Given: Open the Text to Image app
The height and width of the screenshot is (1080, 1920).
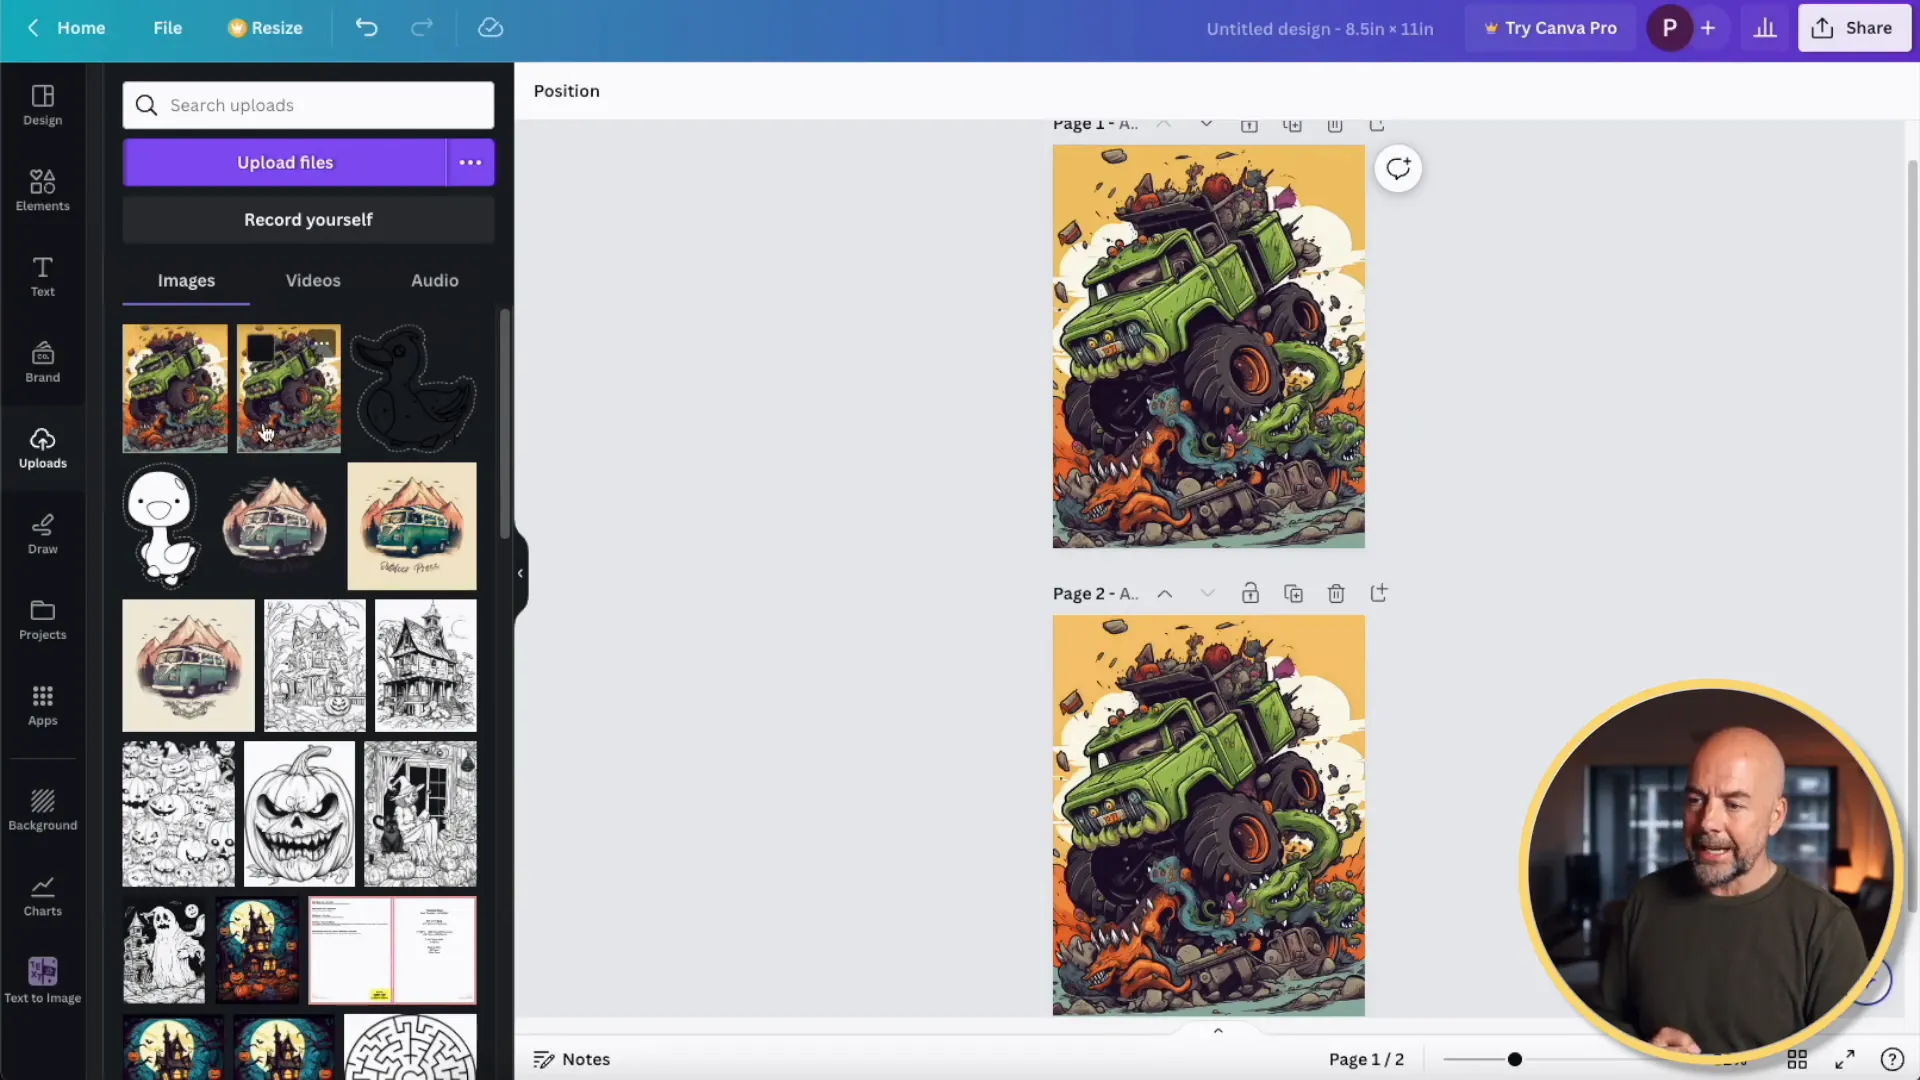Looking at the screenshot, I should 42,980.
